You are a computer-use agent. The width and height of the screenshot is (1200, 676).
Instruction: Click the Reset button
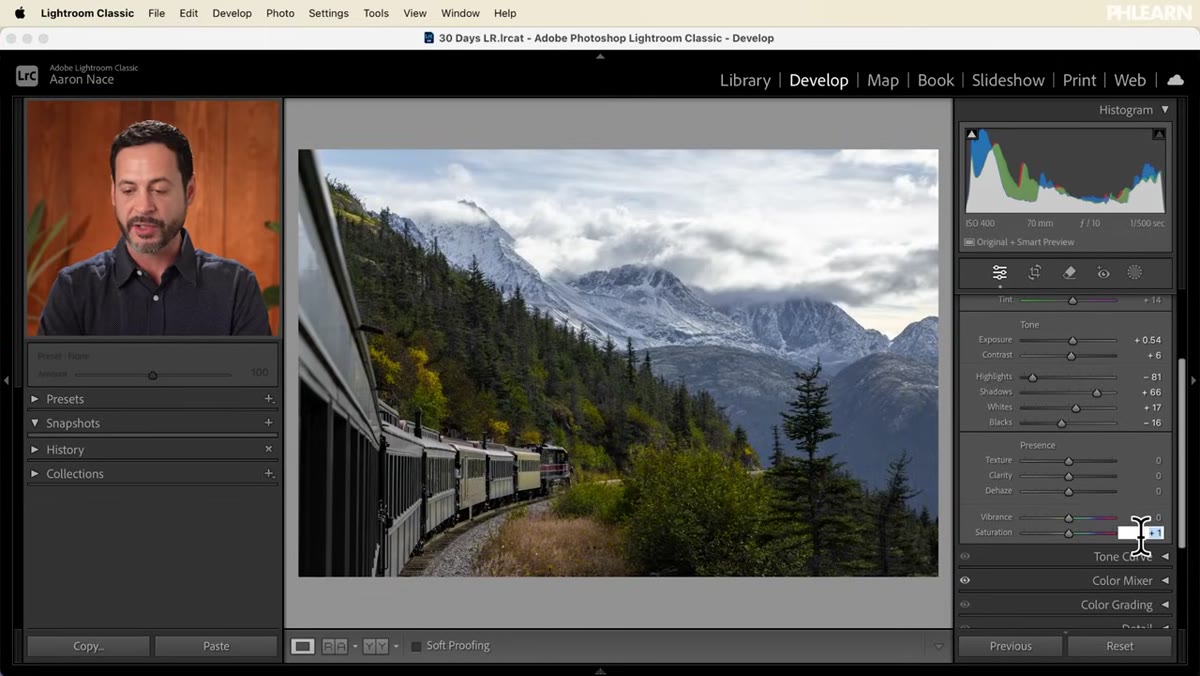pos(1120,646)
